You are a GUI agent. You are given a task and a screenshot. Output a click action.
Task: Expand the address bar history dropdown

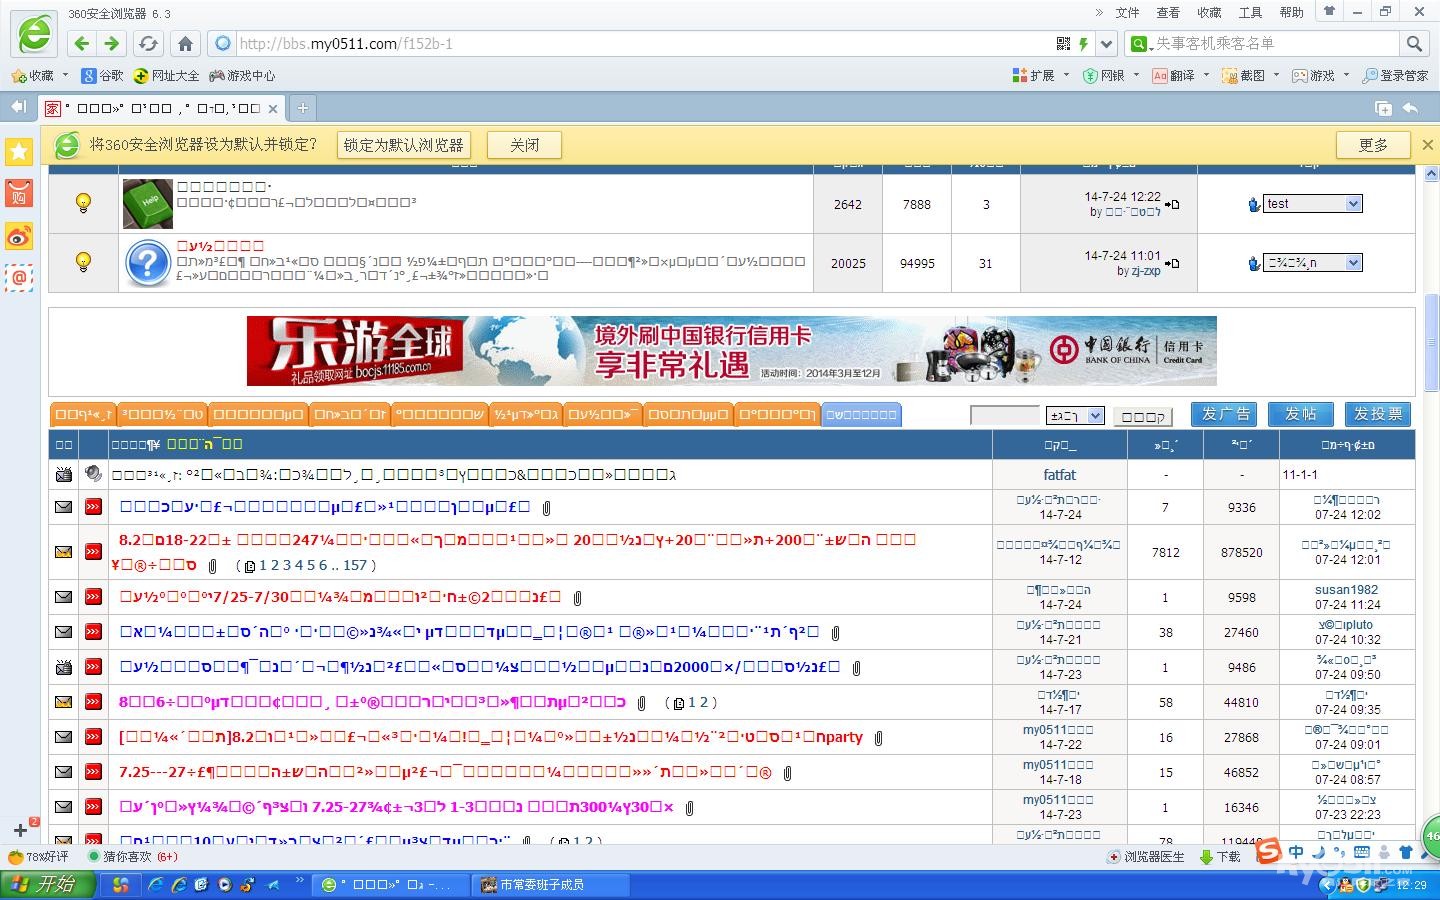tap(1106, 43)
